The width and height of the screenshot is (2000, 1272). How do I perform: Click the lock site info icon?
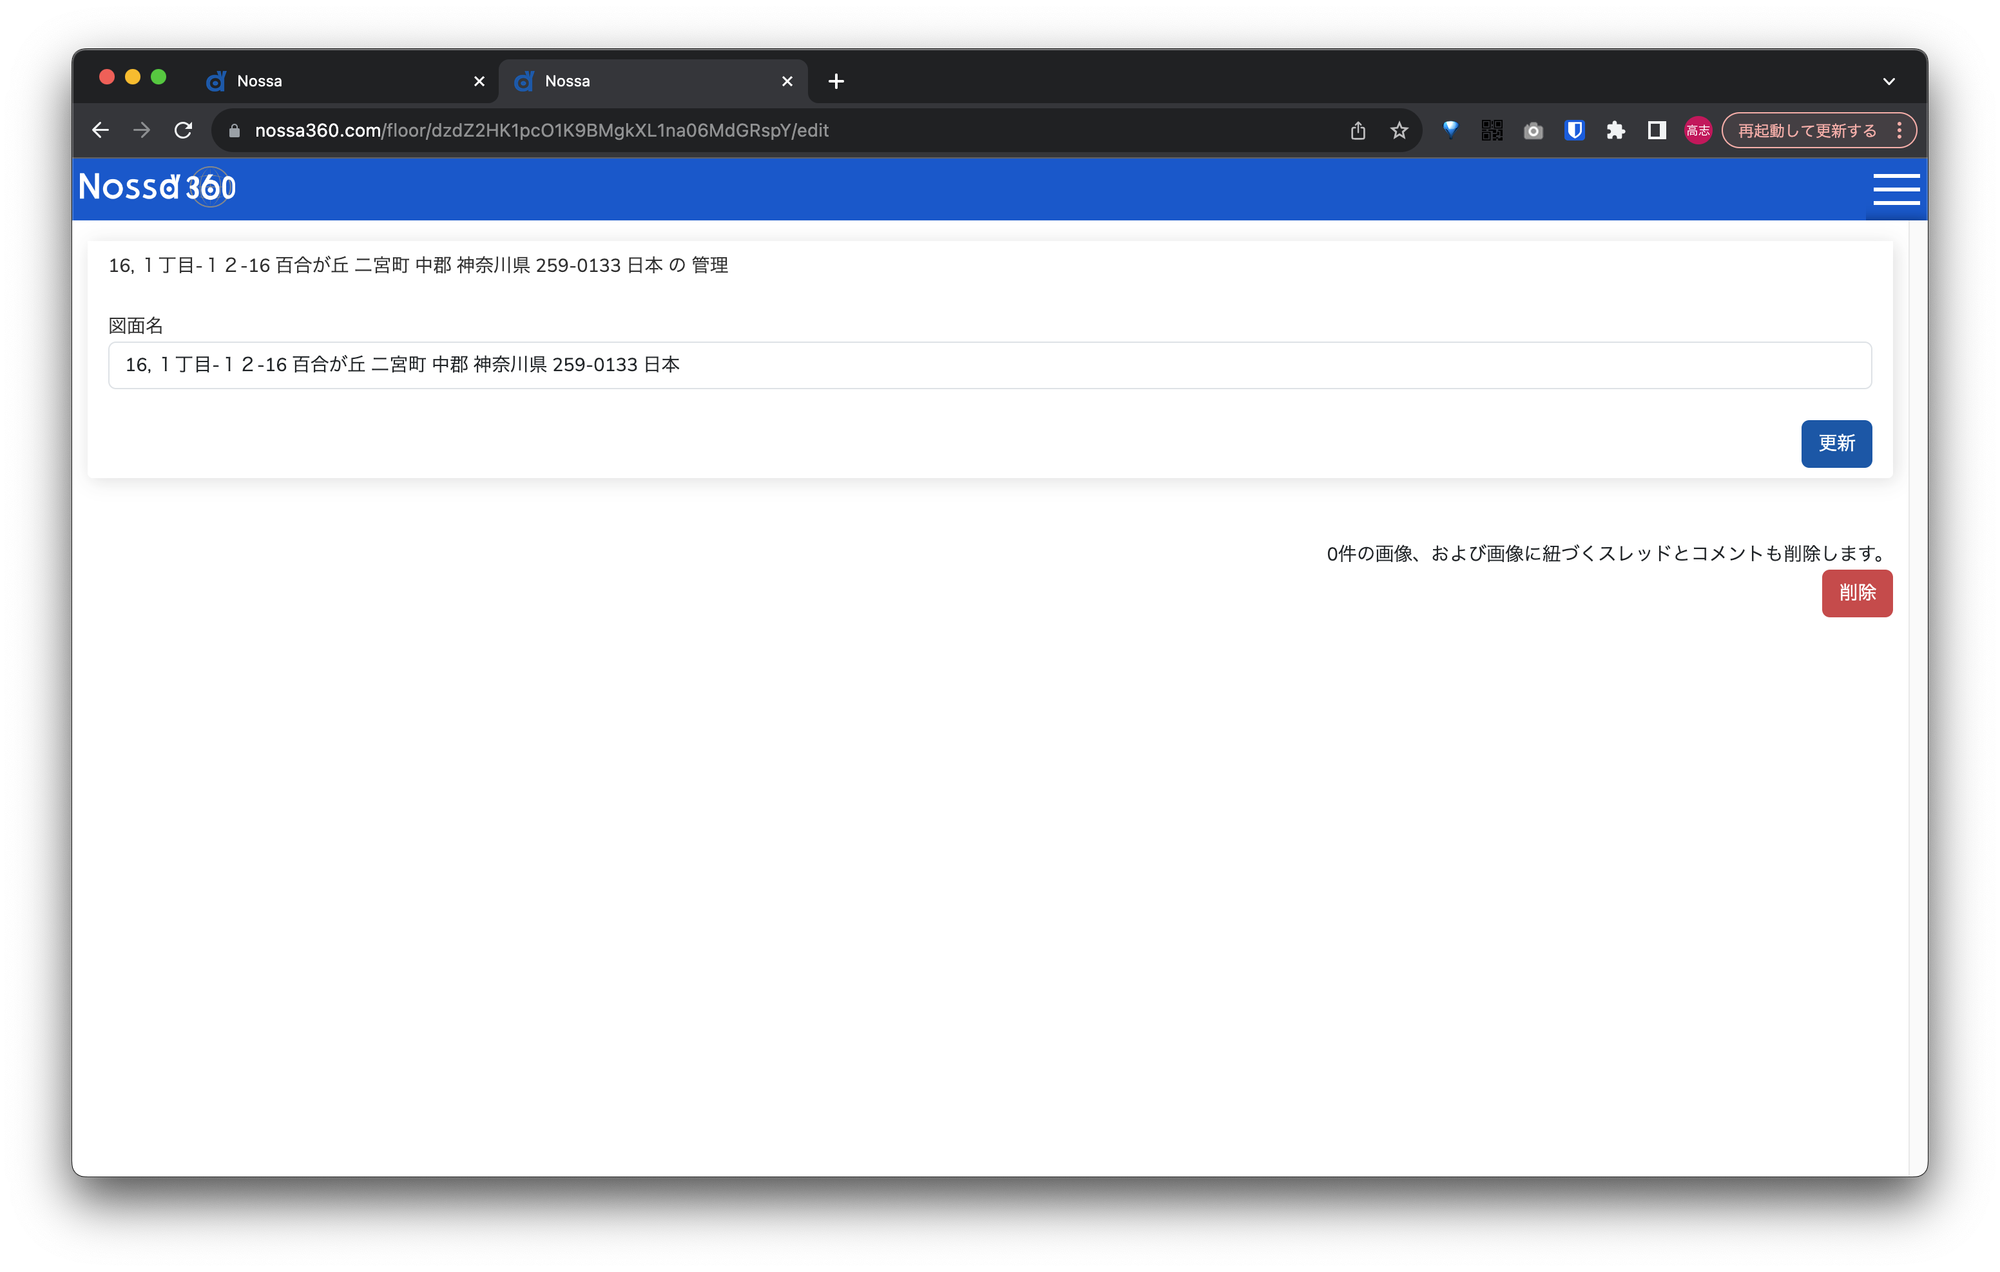(235, 131)
